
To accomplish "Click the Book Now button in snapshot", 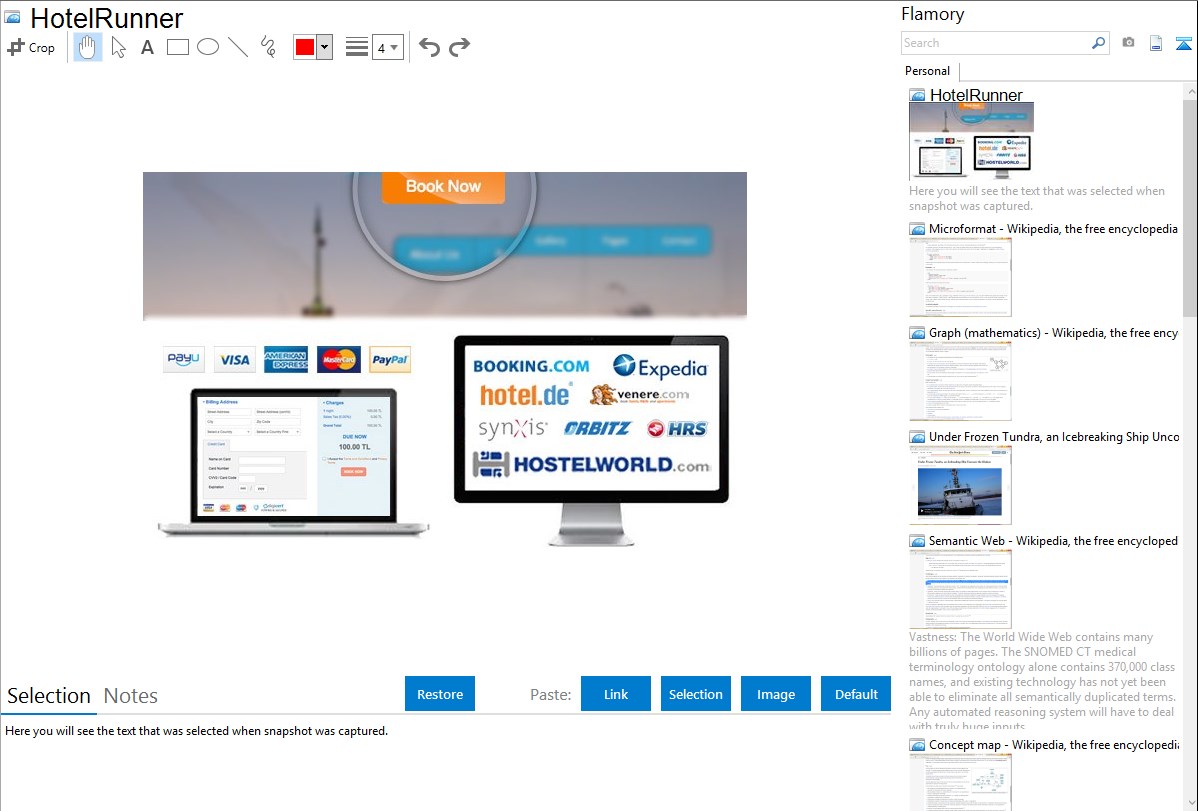I will tap(443, 187).
